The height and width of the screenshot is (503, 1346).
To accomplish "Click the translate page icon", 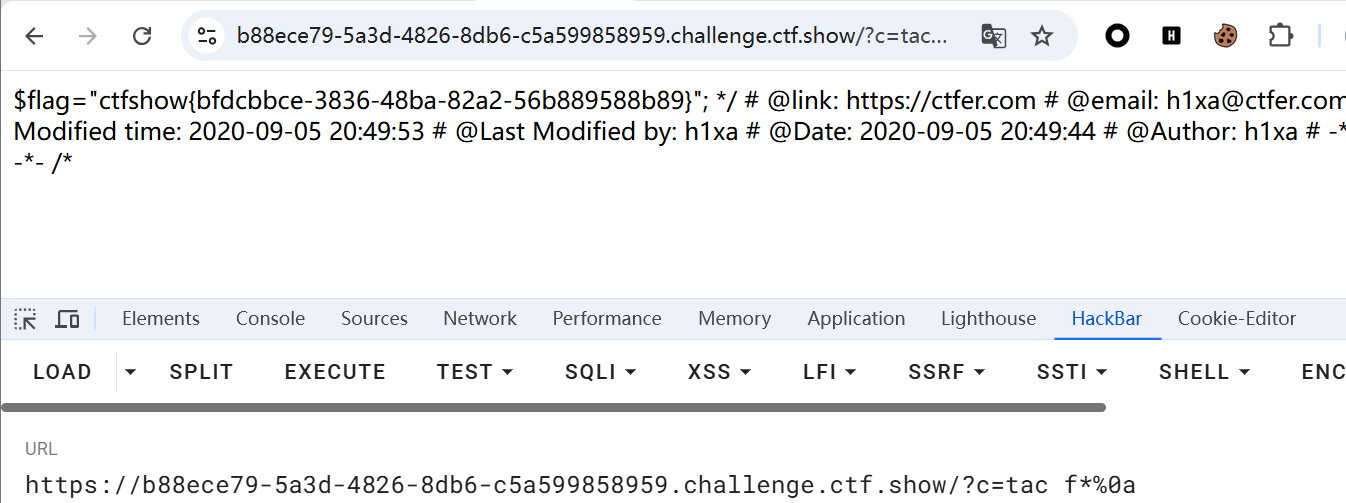I will (x=993, y=37).
